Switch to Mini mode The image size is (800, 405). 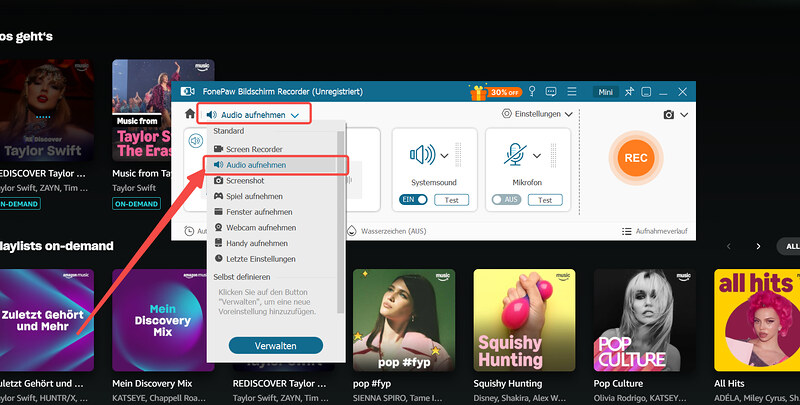pyautogui.click(x=606, y=92)
